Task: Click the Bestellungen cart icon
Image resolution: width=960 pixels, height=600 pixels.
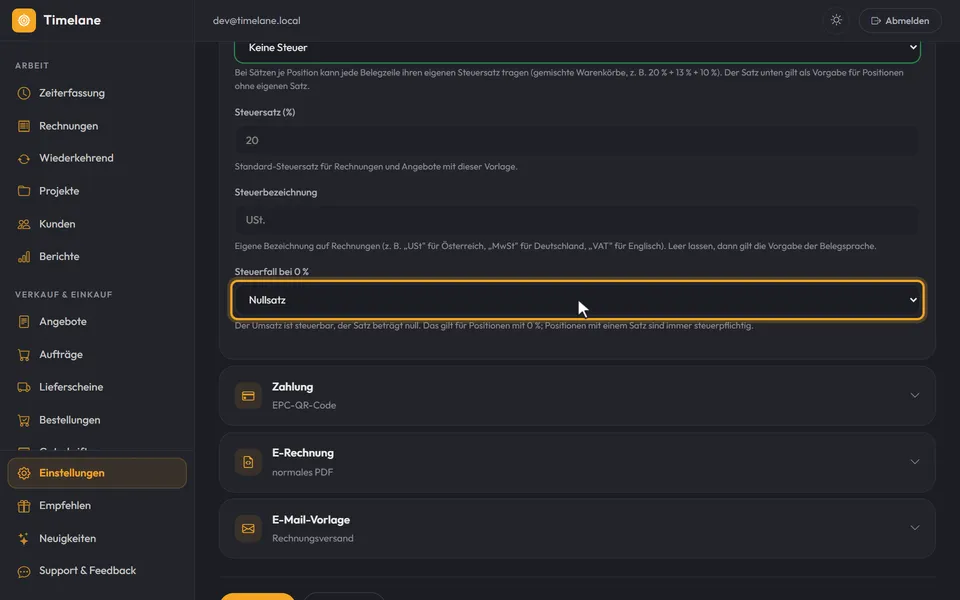Action: click(x=24, y=420)
